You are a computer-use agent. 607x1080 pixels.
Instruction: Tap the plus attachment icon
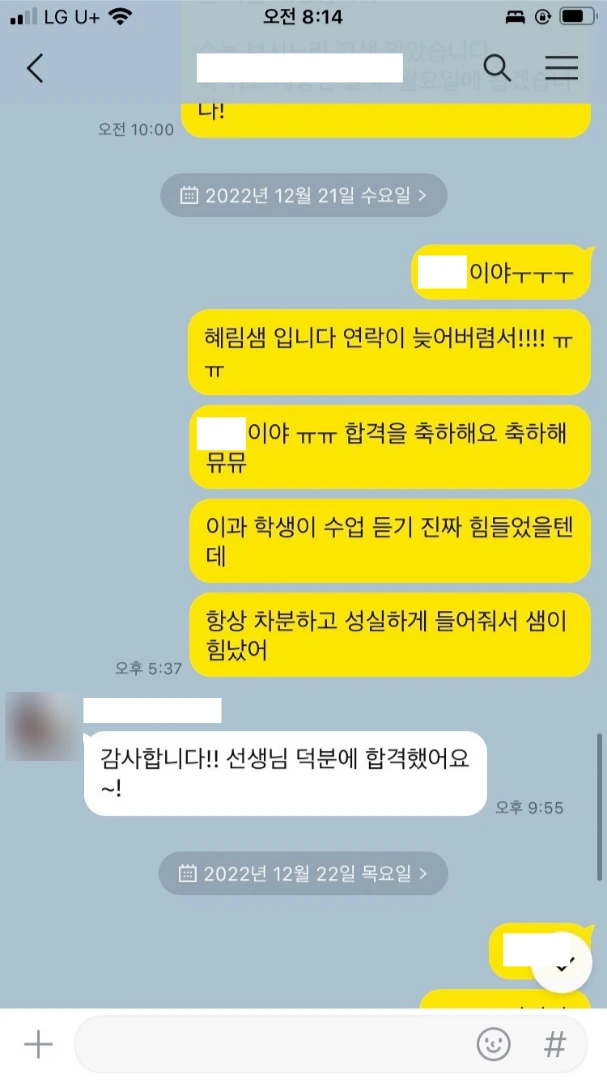39,1044
